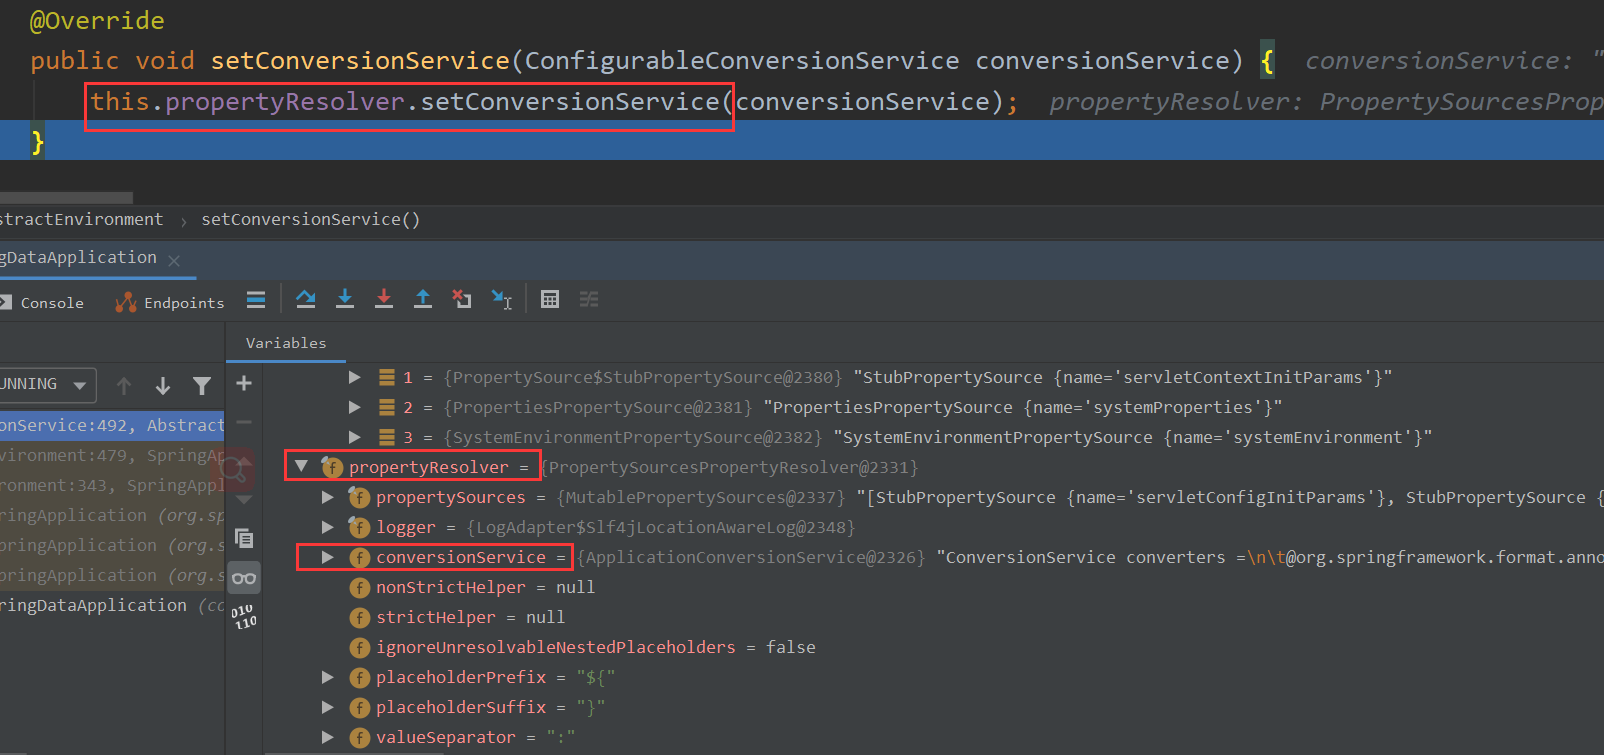The width and height of the screenshot is (1604, 755).
Task: Expand the propertySources field
Action: pos(327,497)
